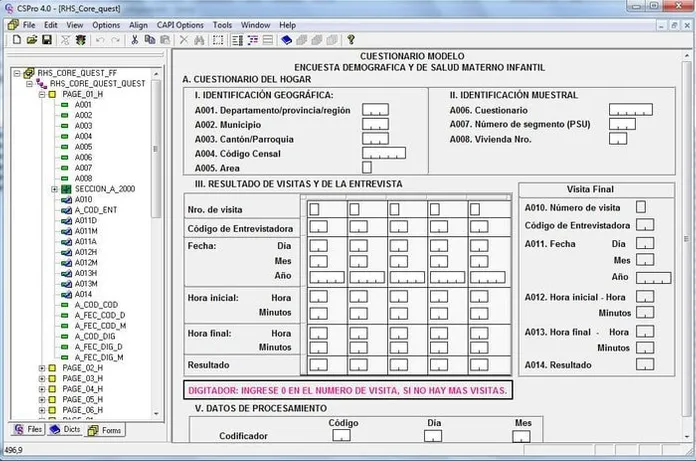This screenshot has width=696, height=461.
Task: Click the 'Visita Final' header label
Action: click(x=590, y=189)
